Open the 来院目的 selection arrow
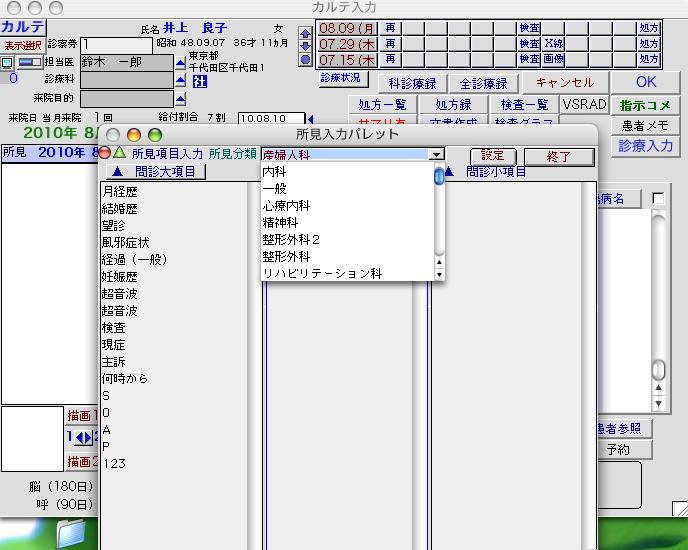The image size is (688, 550). click(x=180, y=100)
